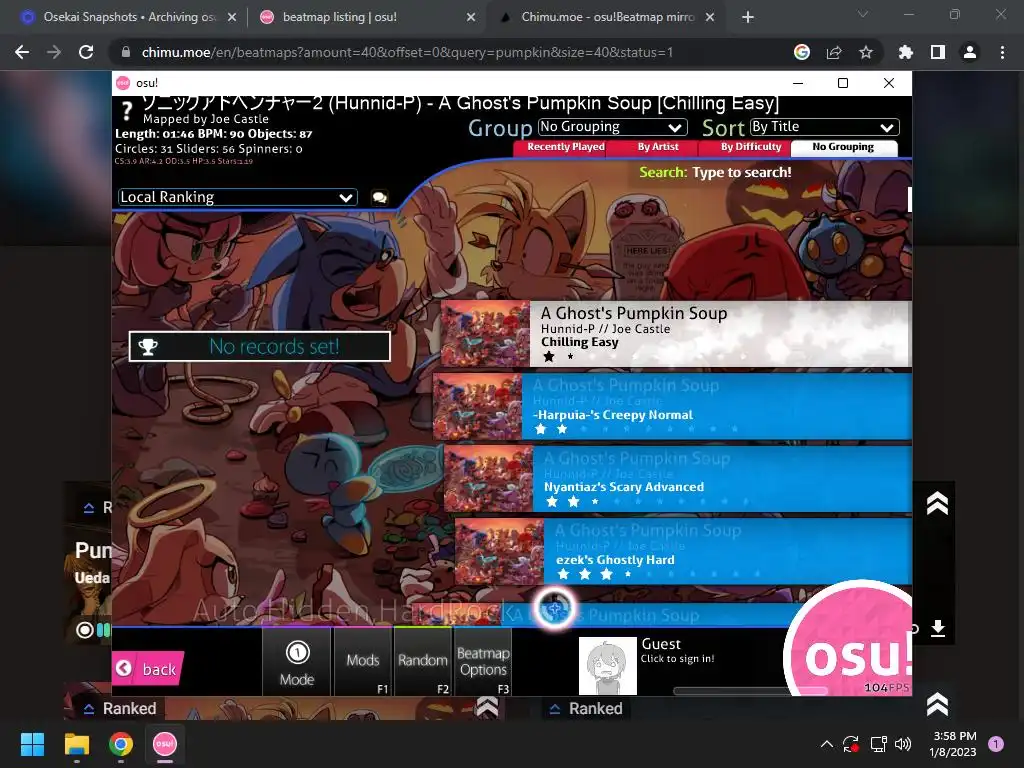Go back in browser history
Viewport: 1024px width, 768px height.
tap(22, 52)
